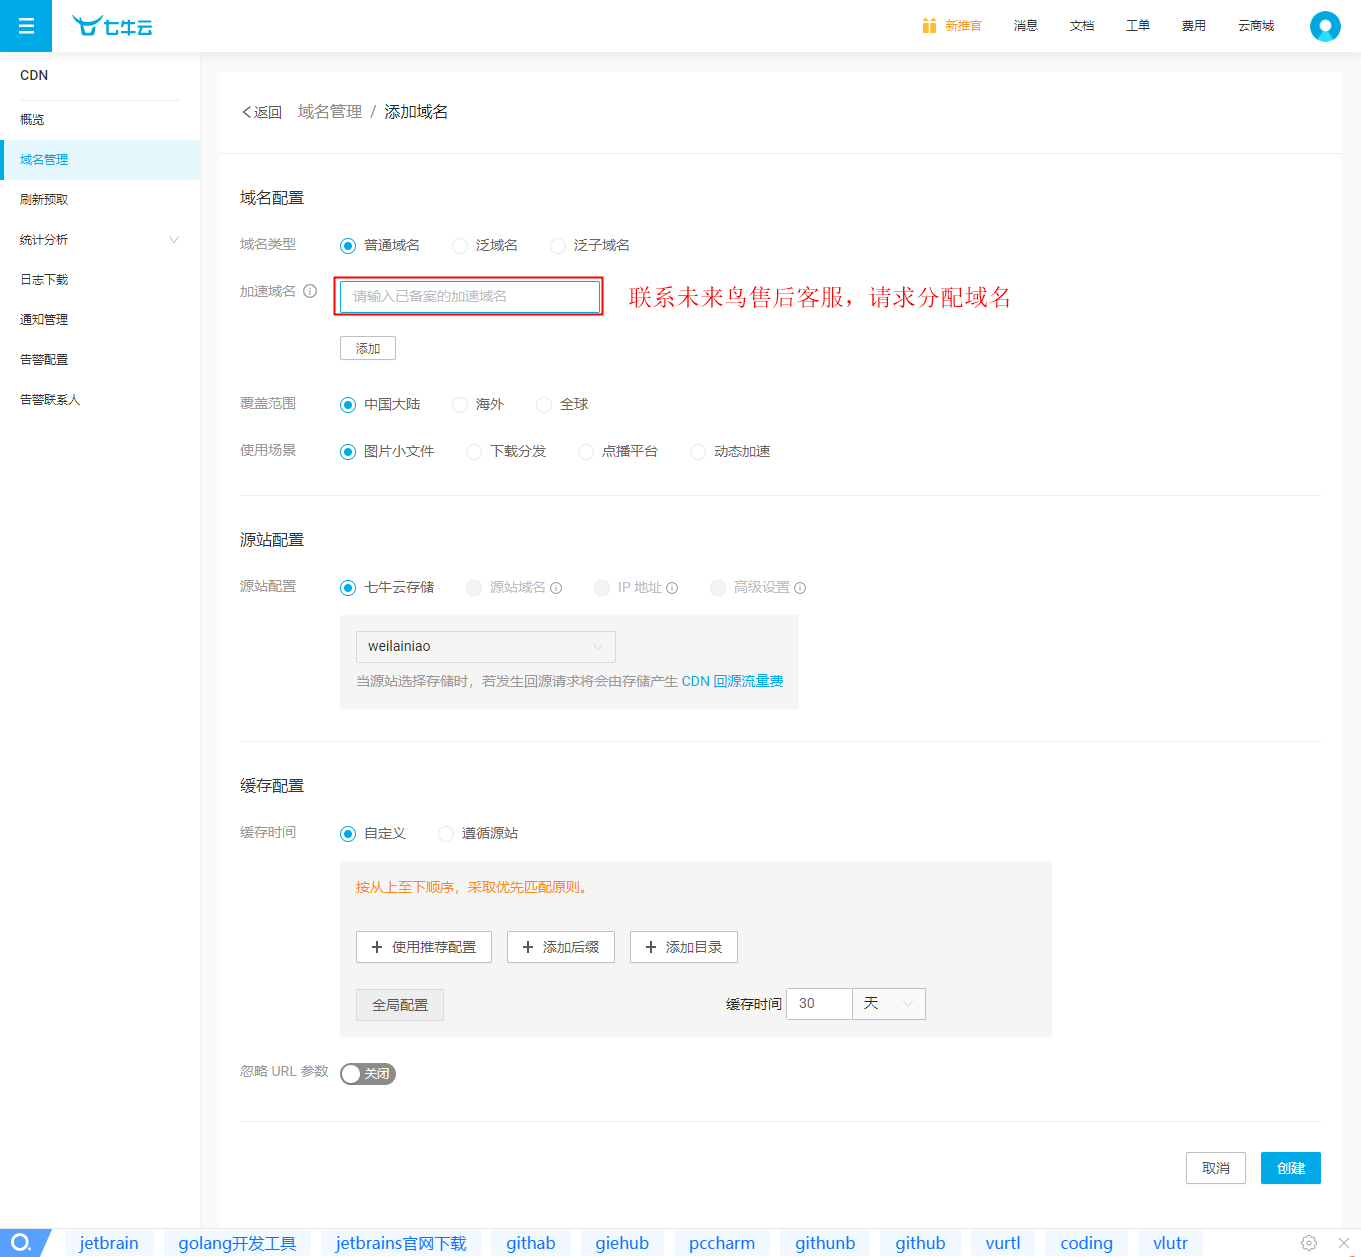
Task: Click the 创建 button
Action: click(x=1290, y=1168)
